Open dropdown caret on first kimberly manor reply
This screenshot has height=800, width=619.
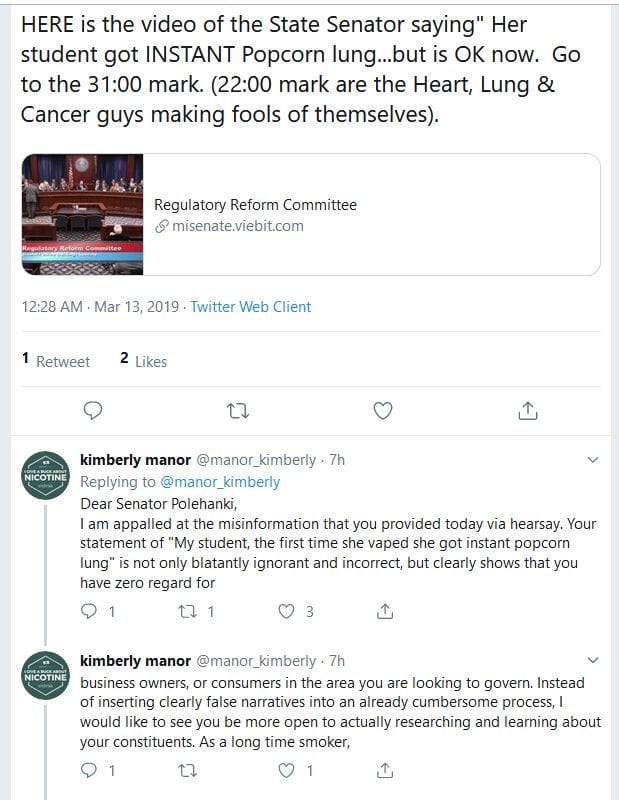point(592,460)
